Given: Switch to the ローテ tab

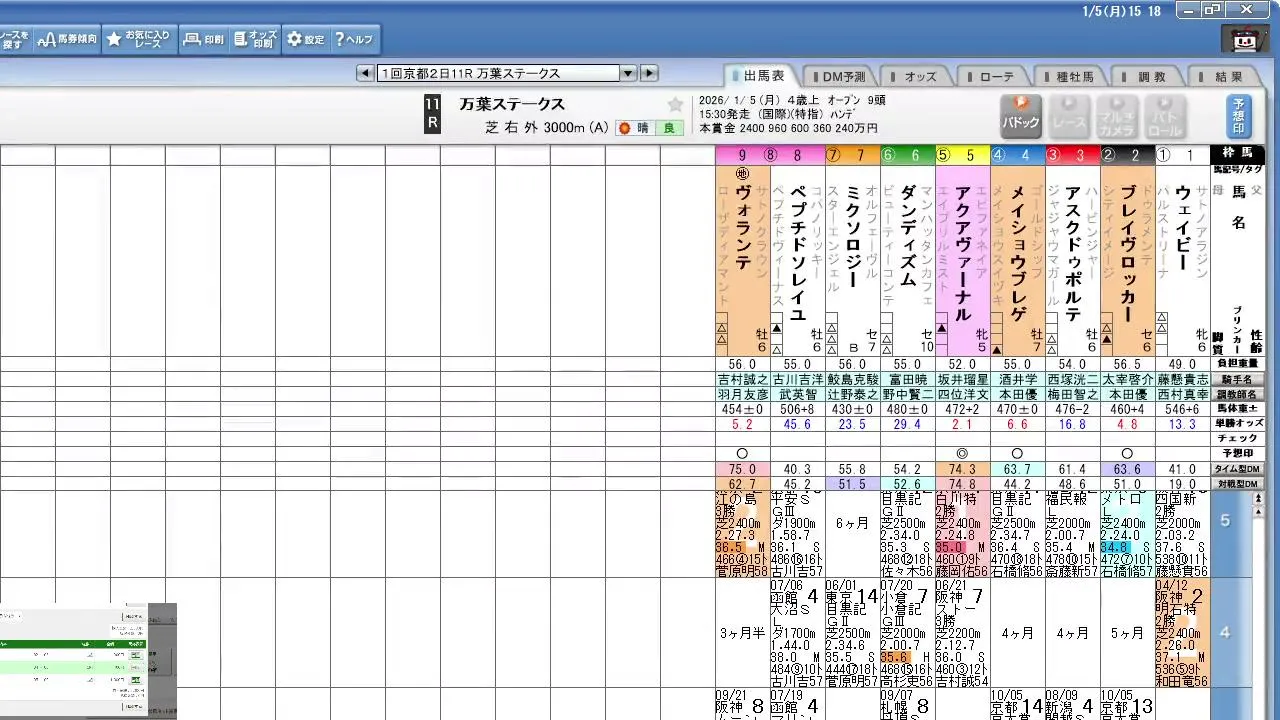Looking at the screenshot, I should click(993, 77).
